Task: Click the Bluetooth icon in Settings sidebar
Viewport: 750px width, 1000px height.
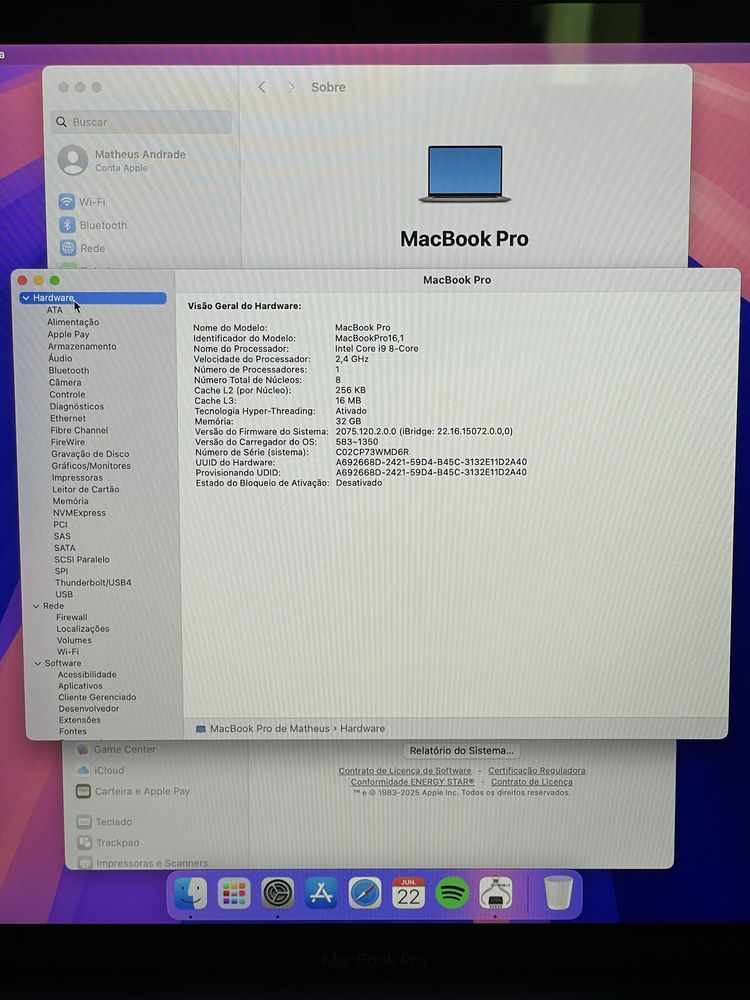Action: [x=68, y=224]
